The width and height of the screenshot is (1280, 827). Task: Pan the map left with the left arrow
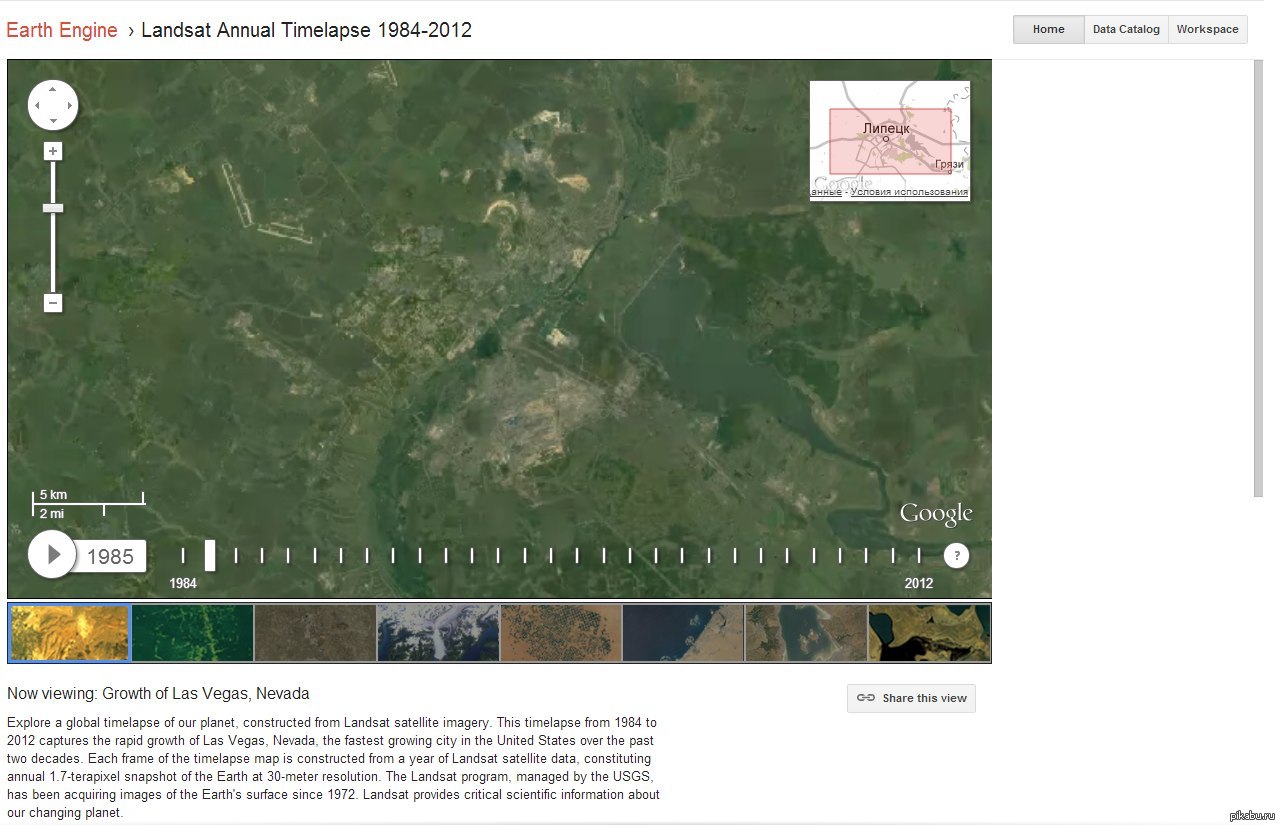point(38,105)
